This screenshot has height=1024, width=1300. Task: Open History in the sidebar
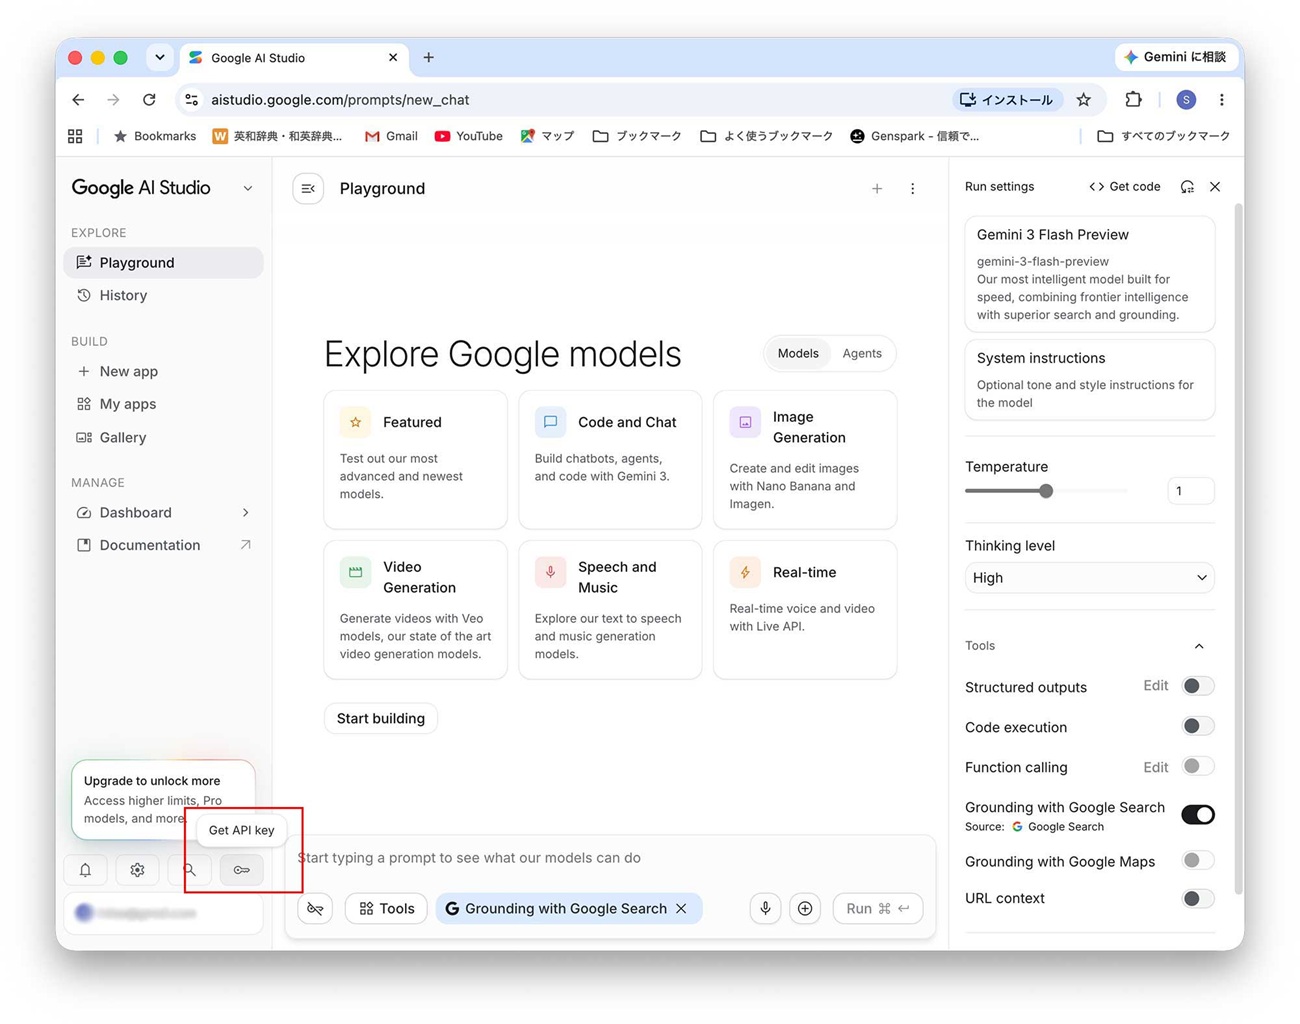click(164, 295)
